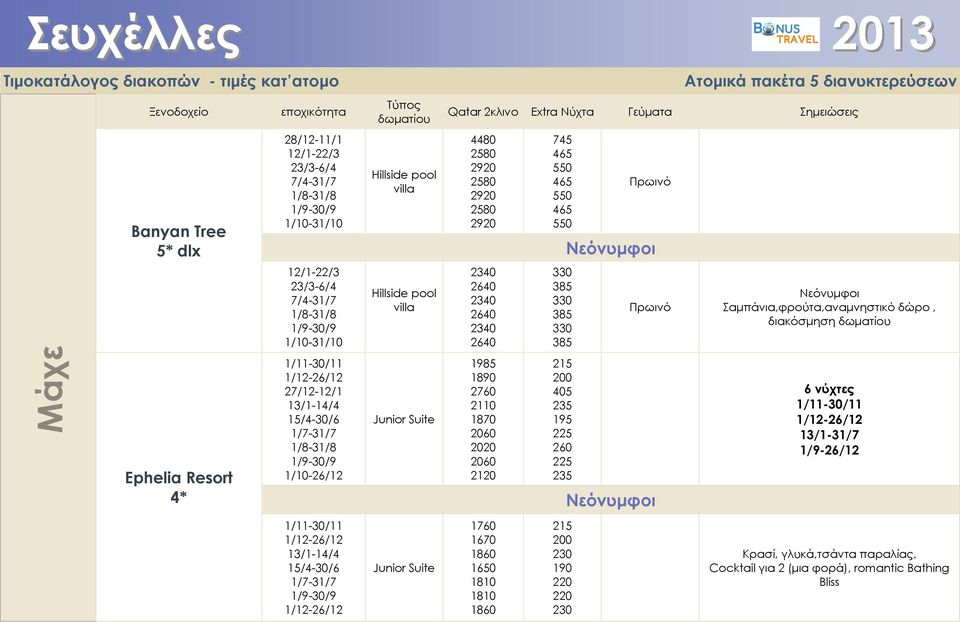Click the Bonus Travel logo
Viewport: 960px width, 622px height.
tap(786, 34)
